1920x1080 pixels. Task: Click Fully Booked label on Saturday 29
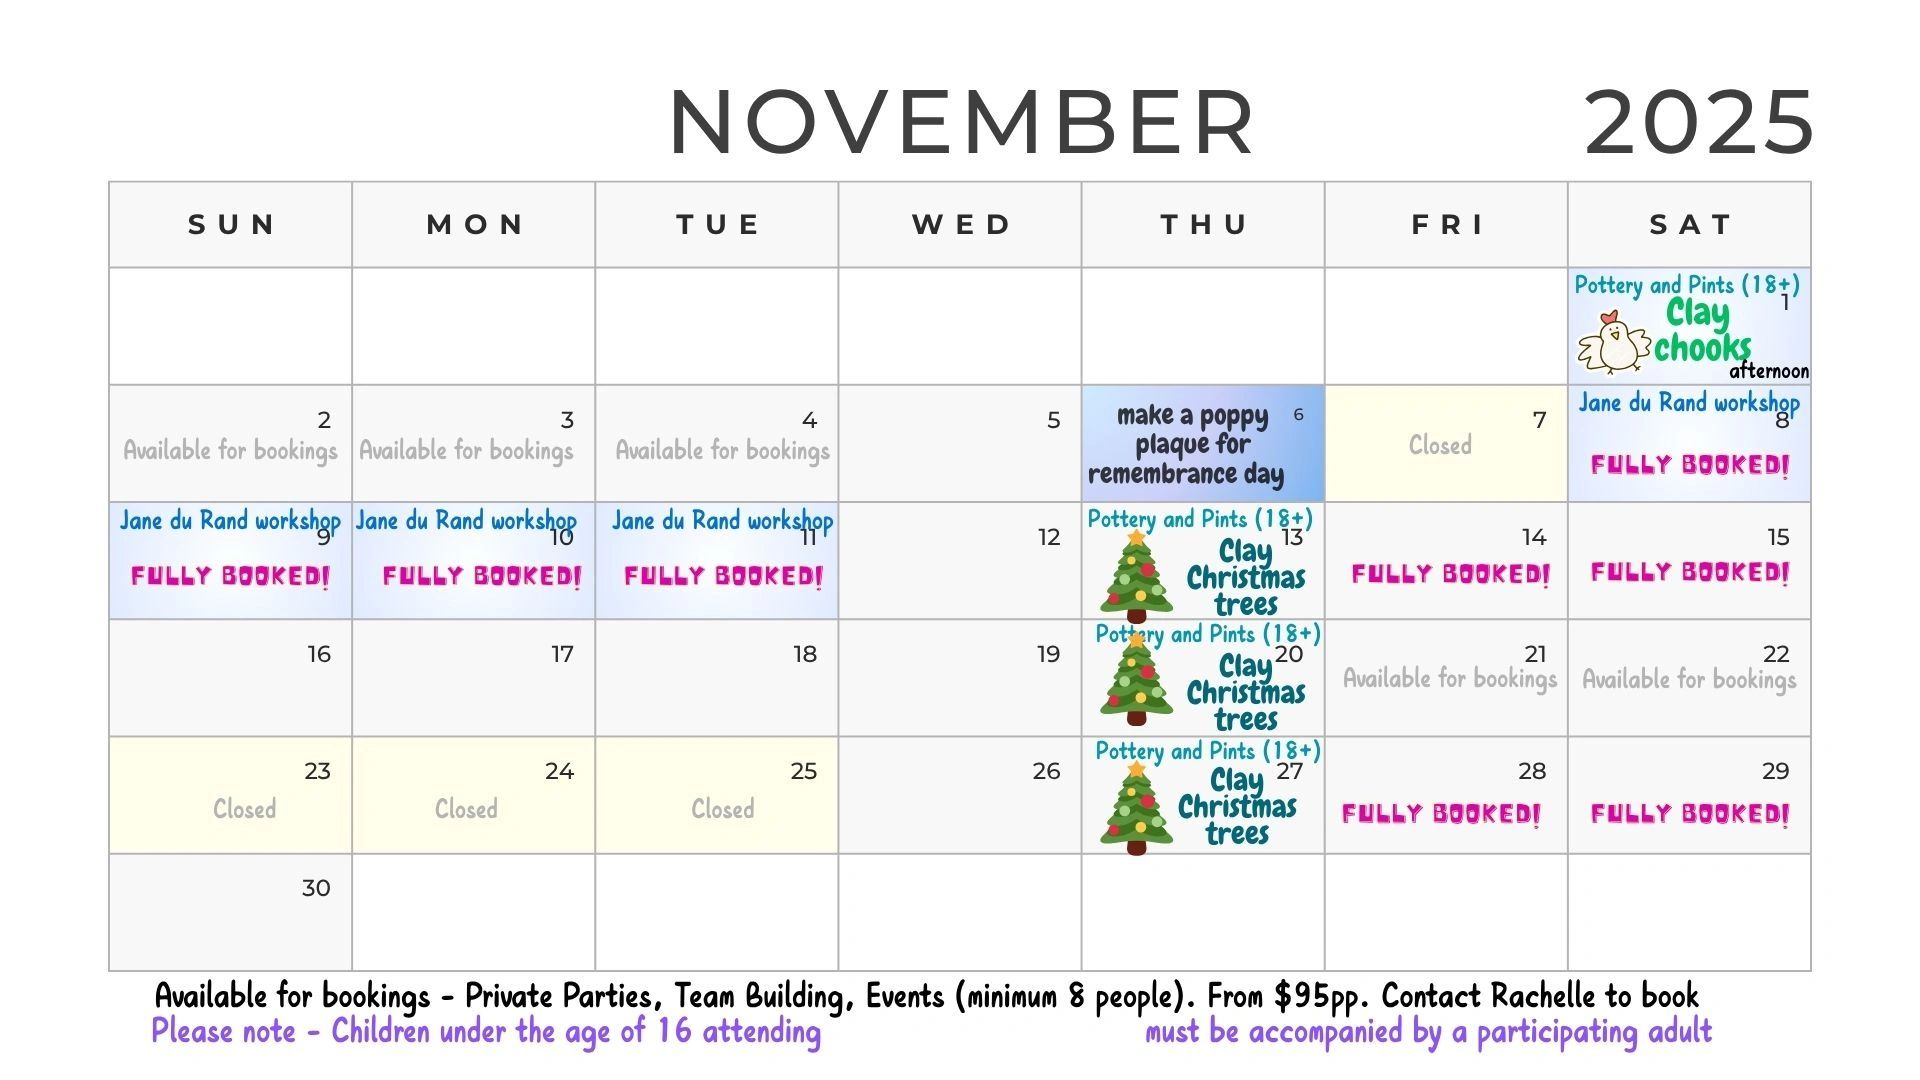1689,814
